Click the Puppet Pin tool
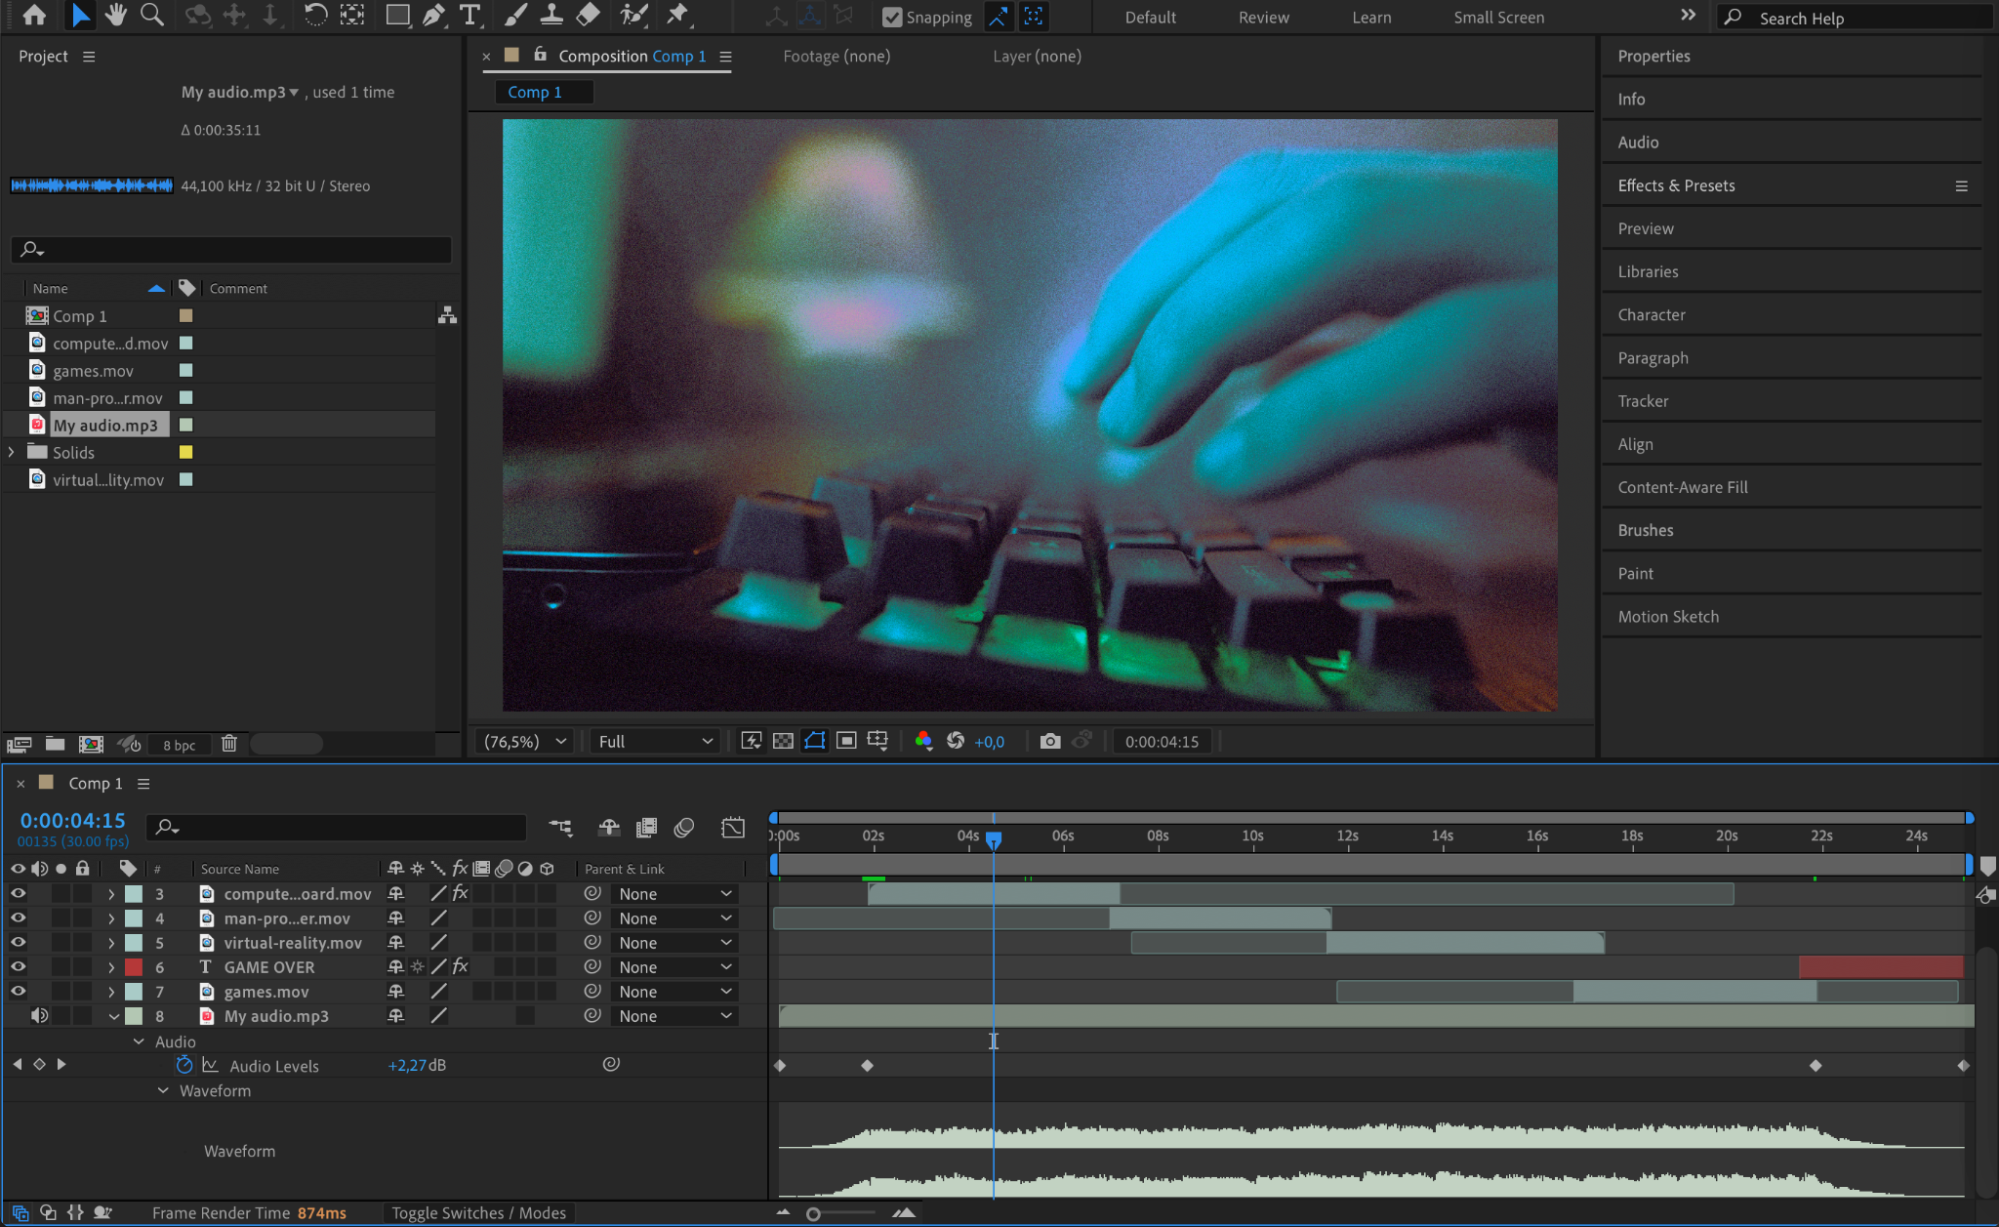This screenshot has width=1999, height=1227. click(678, 15)
